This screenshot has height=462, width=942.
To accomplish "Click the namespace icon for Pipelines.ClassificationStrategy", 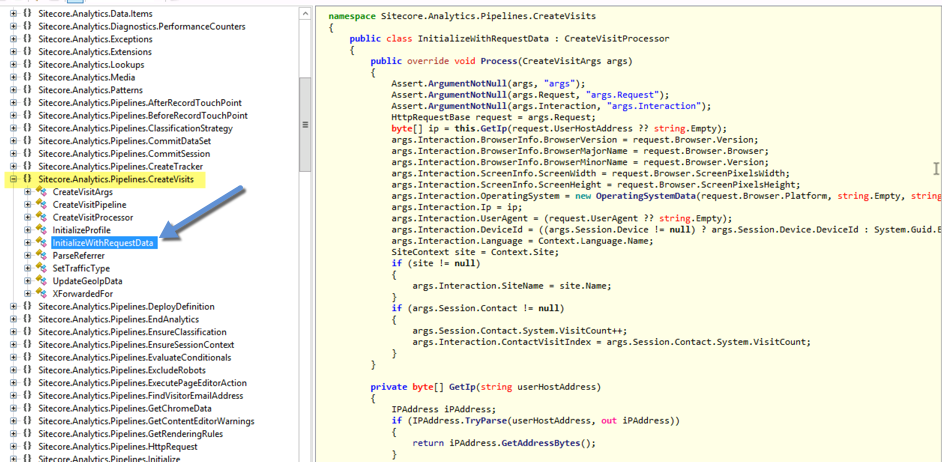I will [x=27, y=128].
